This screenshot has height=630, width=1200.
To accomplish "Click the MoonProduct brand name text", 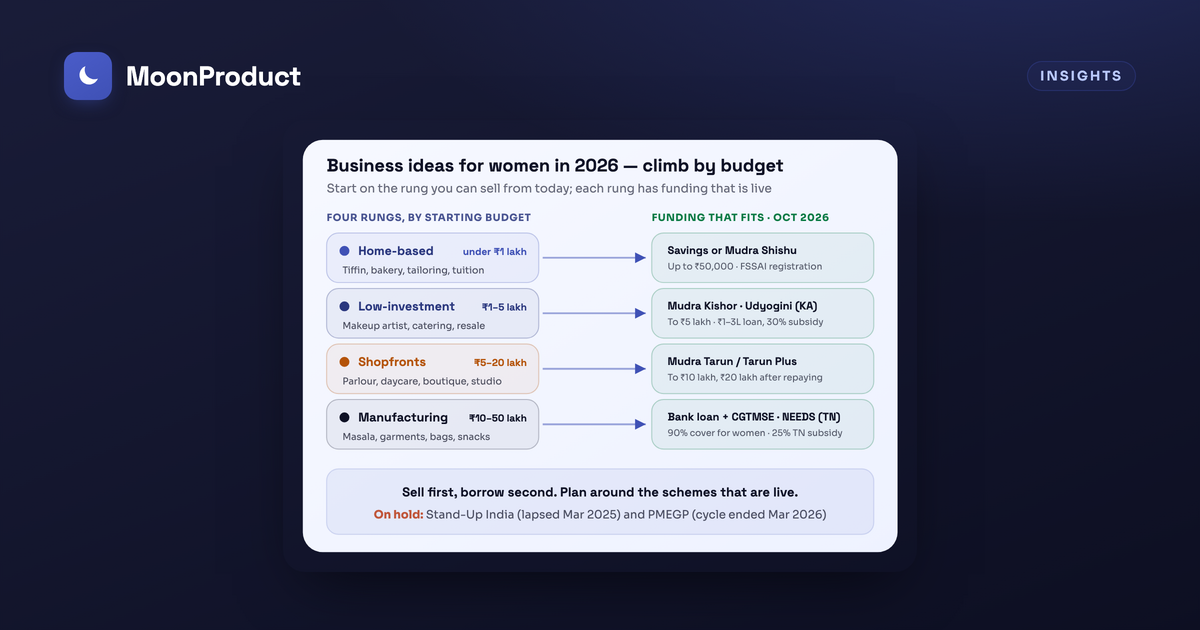I will 213,76.
